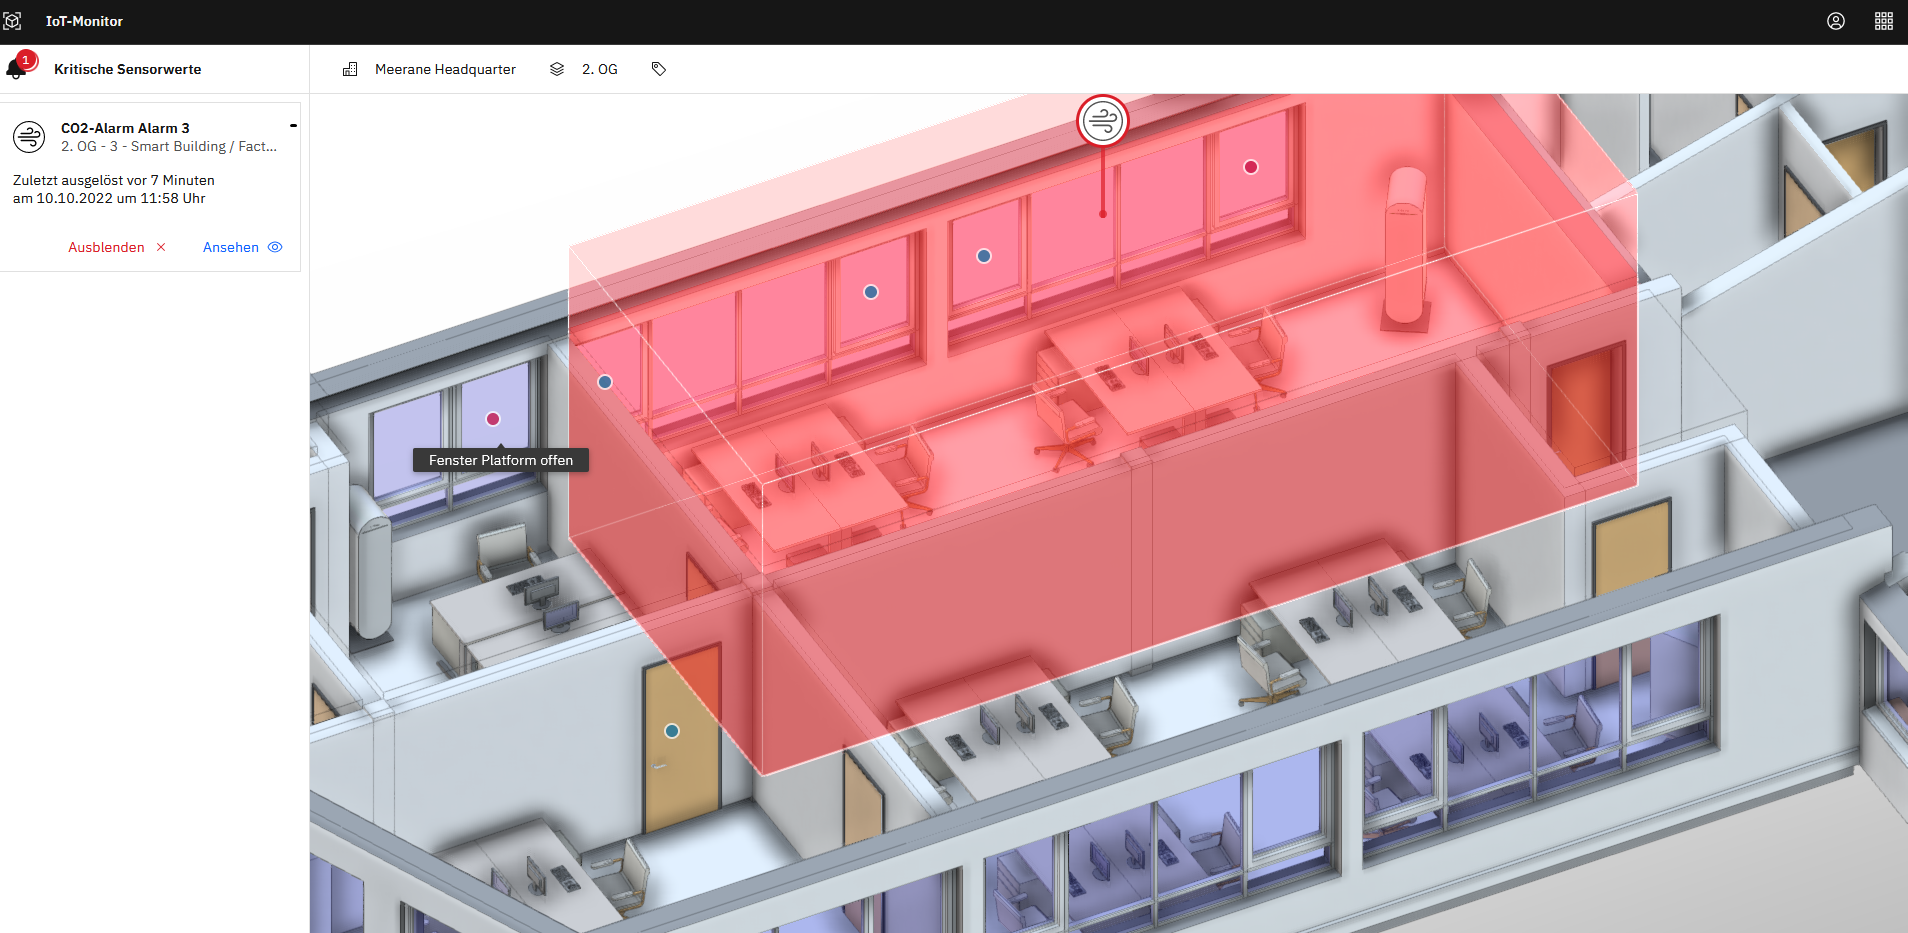Click the tag icon in breadcrumb bar

coord(659,69)
